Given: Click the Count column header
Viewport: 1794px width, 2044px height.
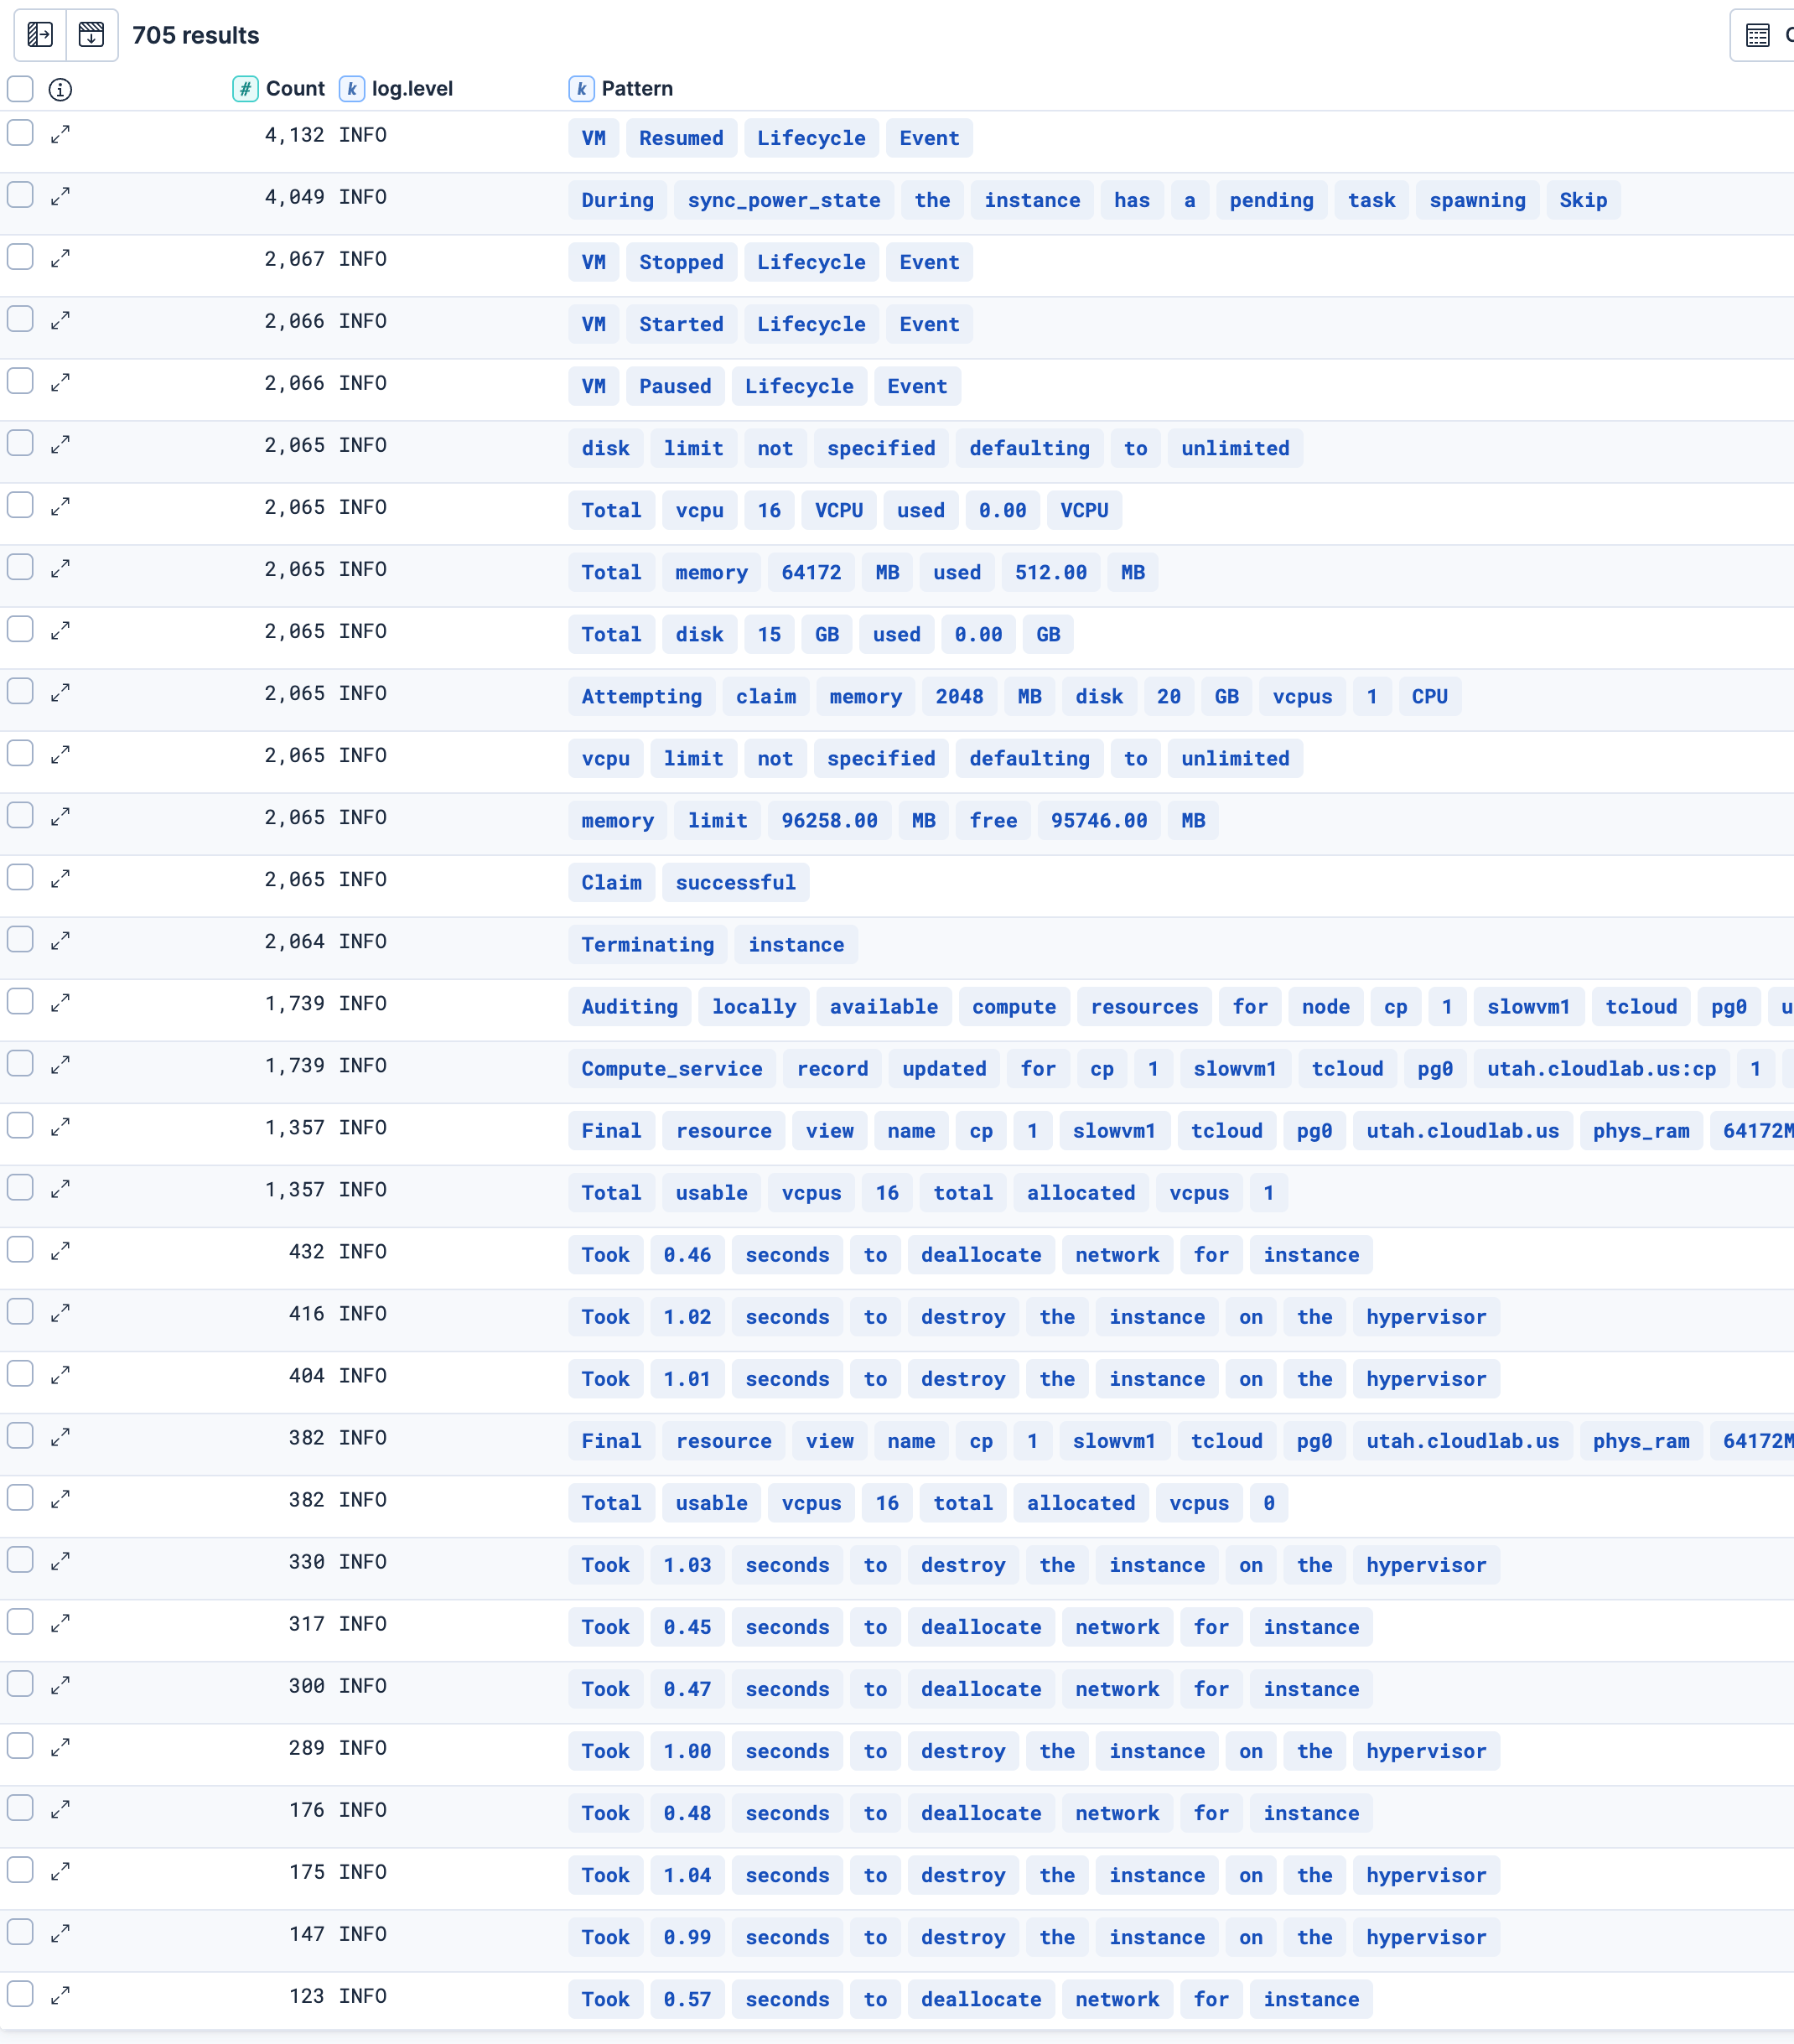Looking at the screenshot, I should (296, 89).
